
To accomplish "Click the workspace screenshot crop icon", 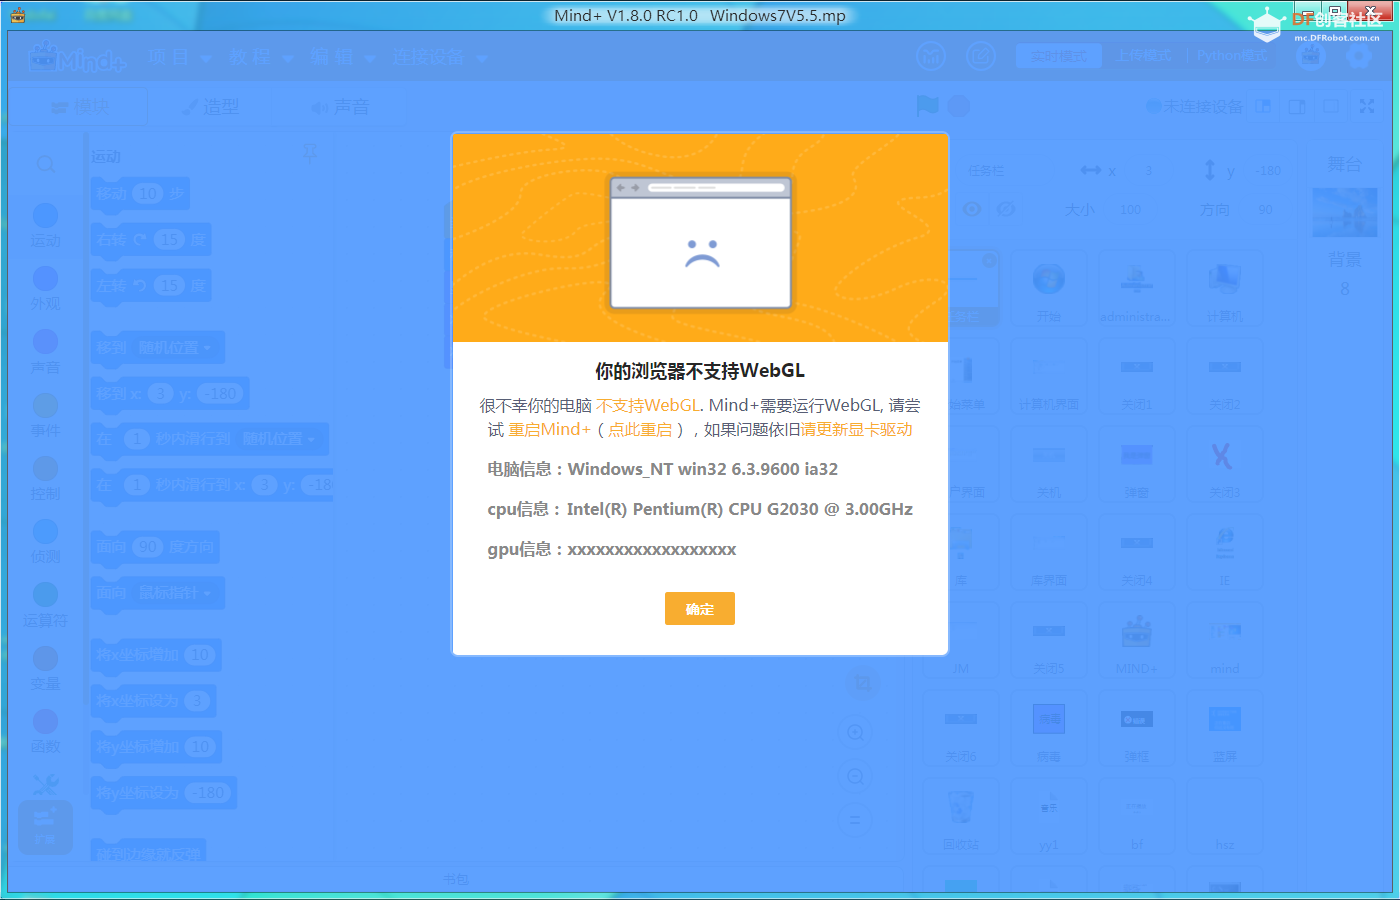I will pyautogui.click(x=861, y=684).
